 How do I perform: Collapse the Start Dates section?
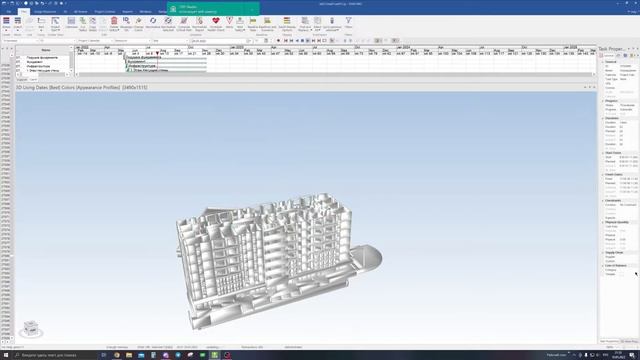tap(603, 153)
